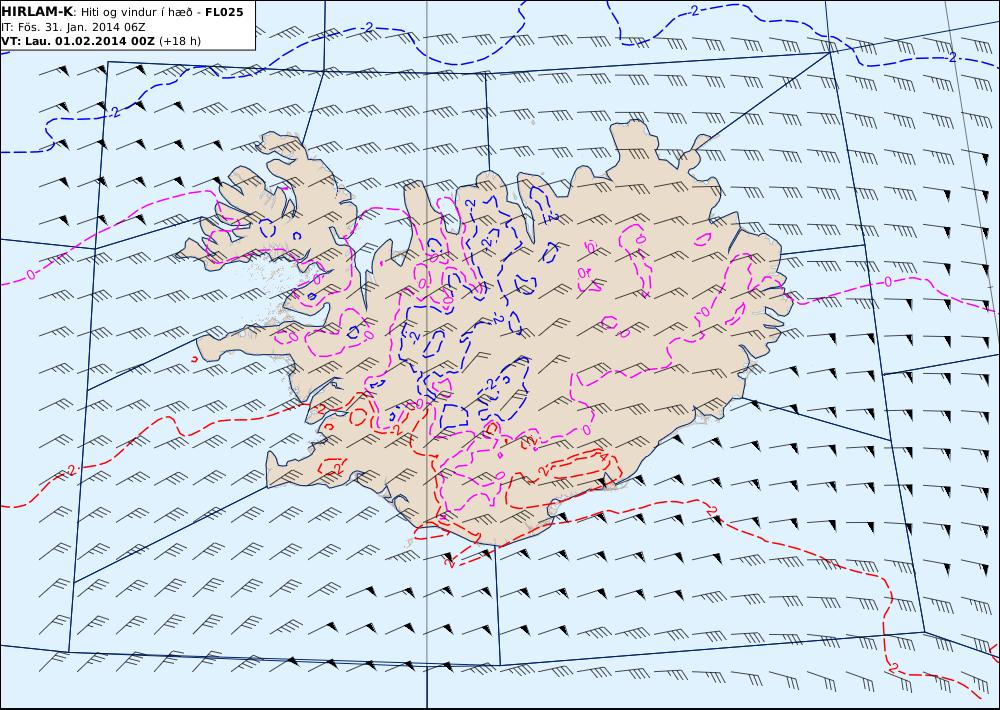Image resolution: width=1000 pixels, height=710 pixels.
Task: Click the '4' red temperature contour label
Action: coord(603,457)
